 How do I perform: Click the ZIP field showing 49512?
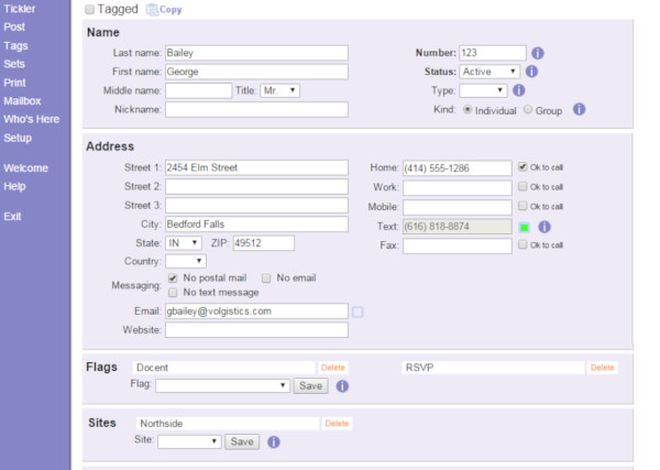click(264, 243)
